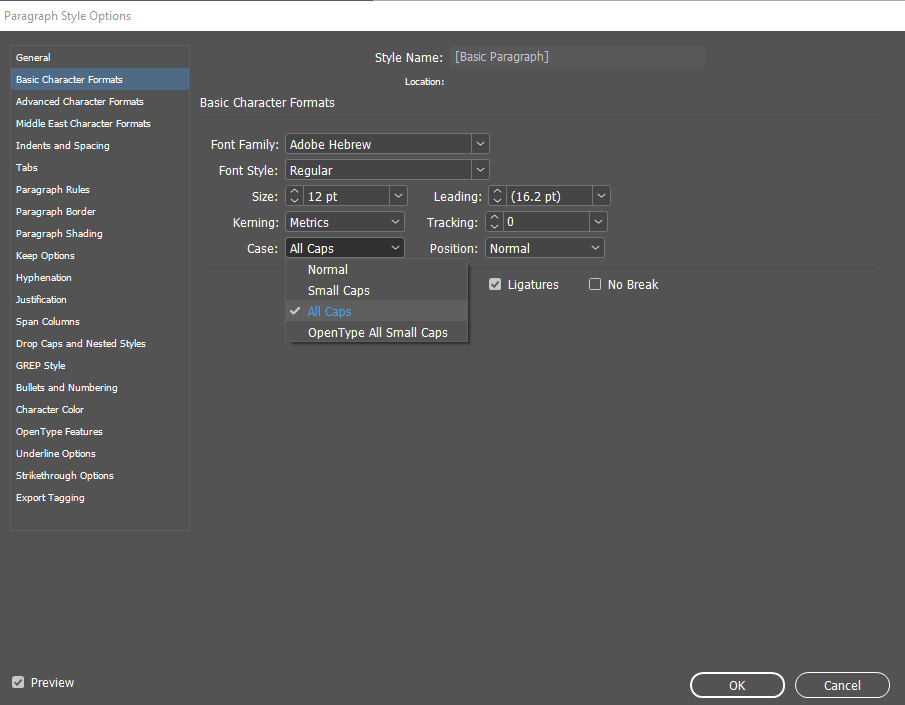Choose All Caps from Case list
The height and width of the screenshot is (705, 905).
point(376,311)
